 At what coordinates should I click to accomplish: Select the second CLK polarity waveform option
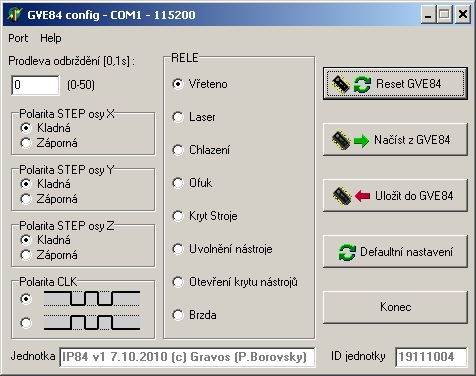[26, 323]
